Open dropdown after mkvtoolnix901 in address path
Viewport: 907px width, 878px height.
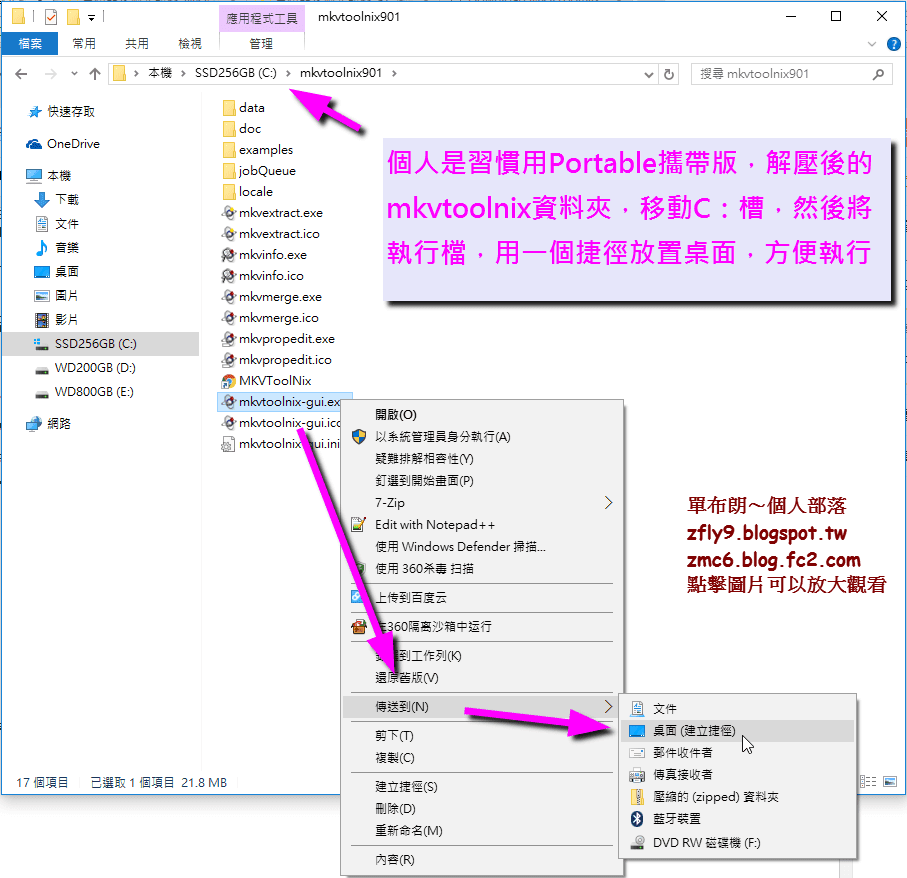point(394,73)
